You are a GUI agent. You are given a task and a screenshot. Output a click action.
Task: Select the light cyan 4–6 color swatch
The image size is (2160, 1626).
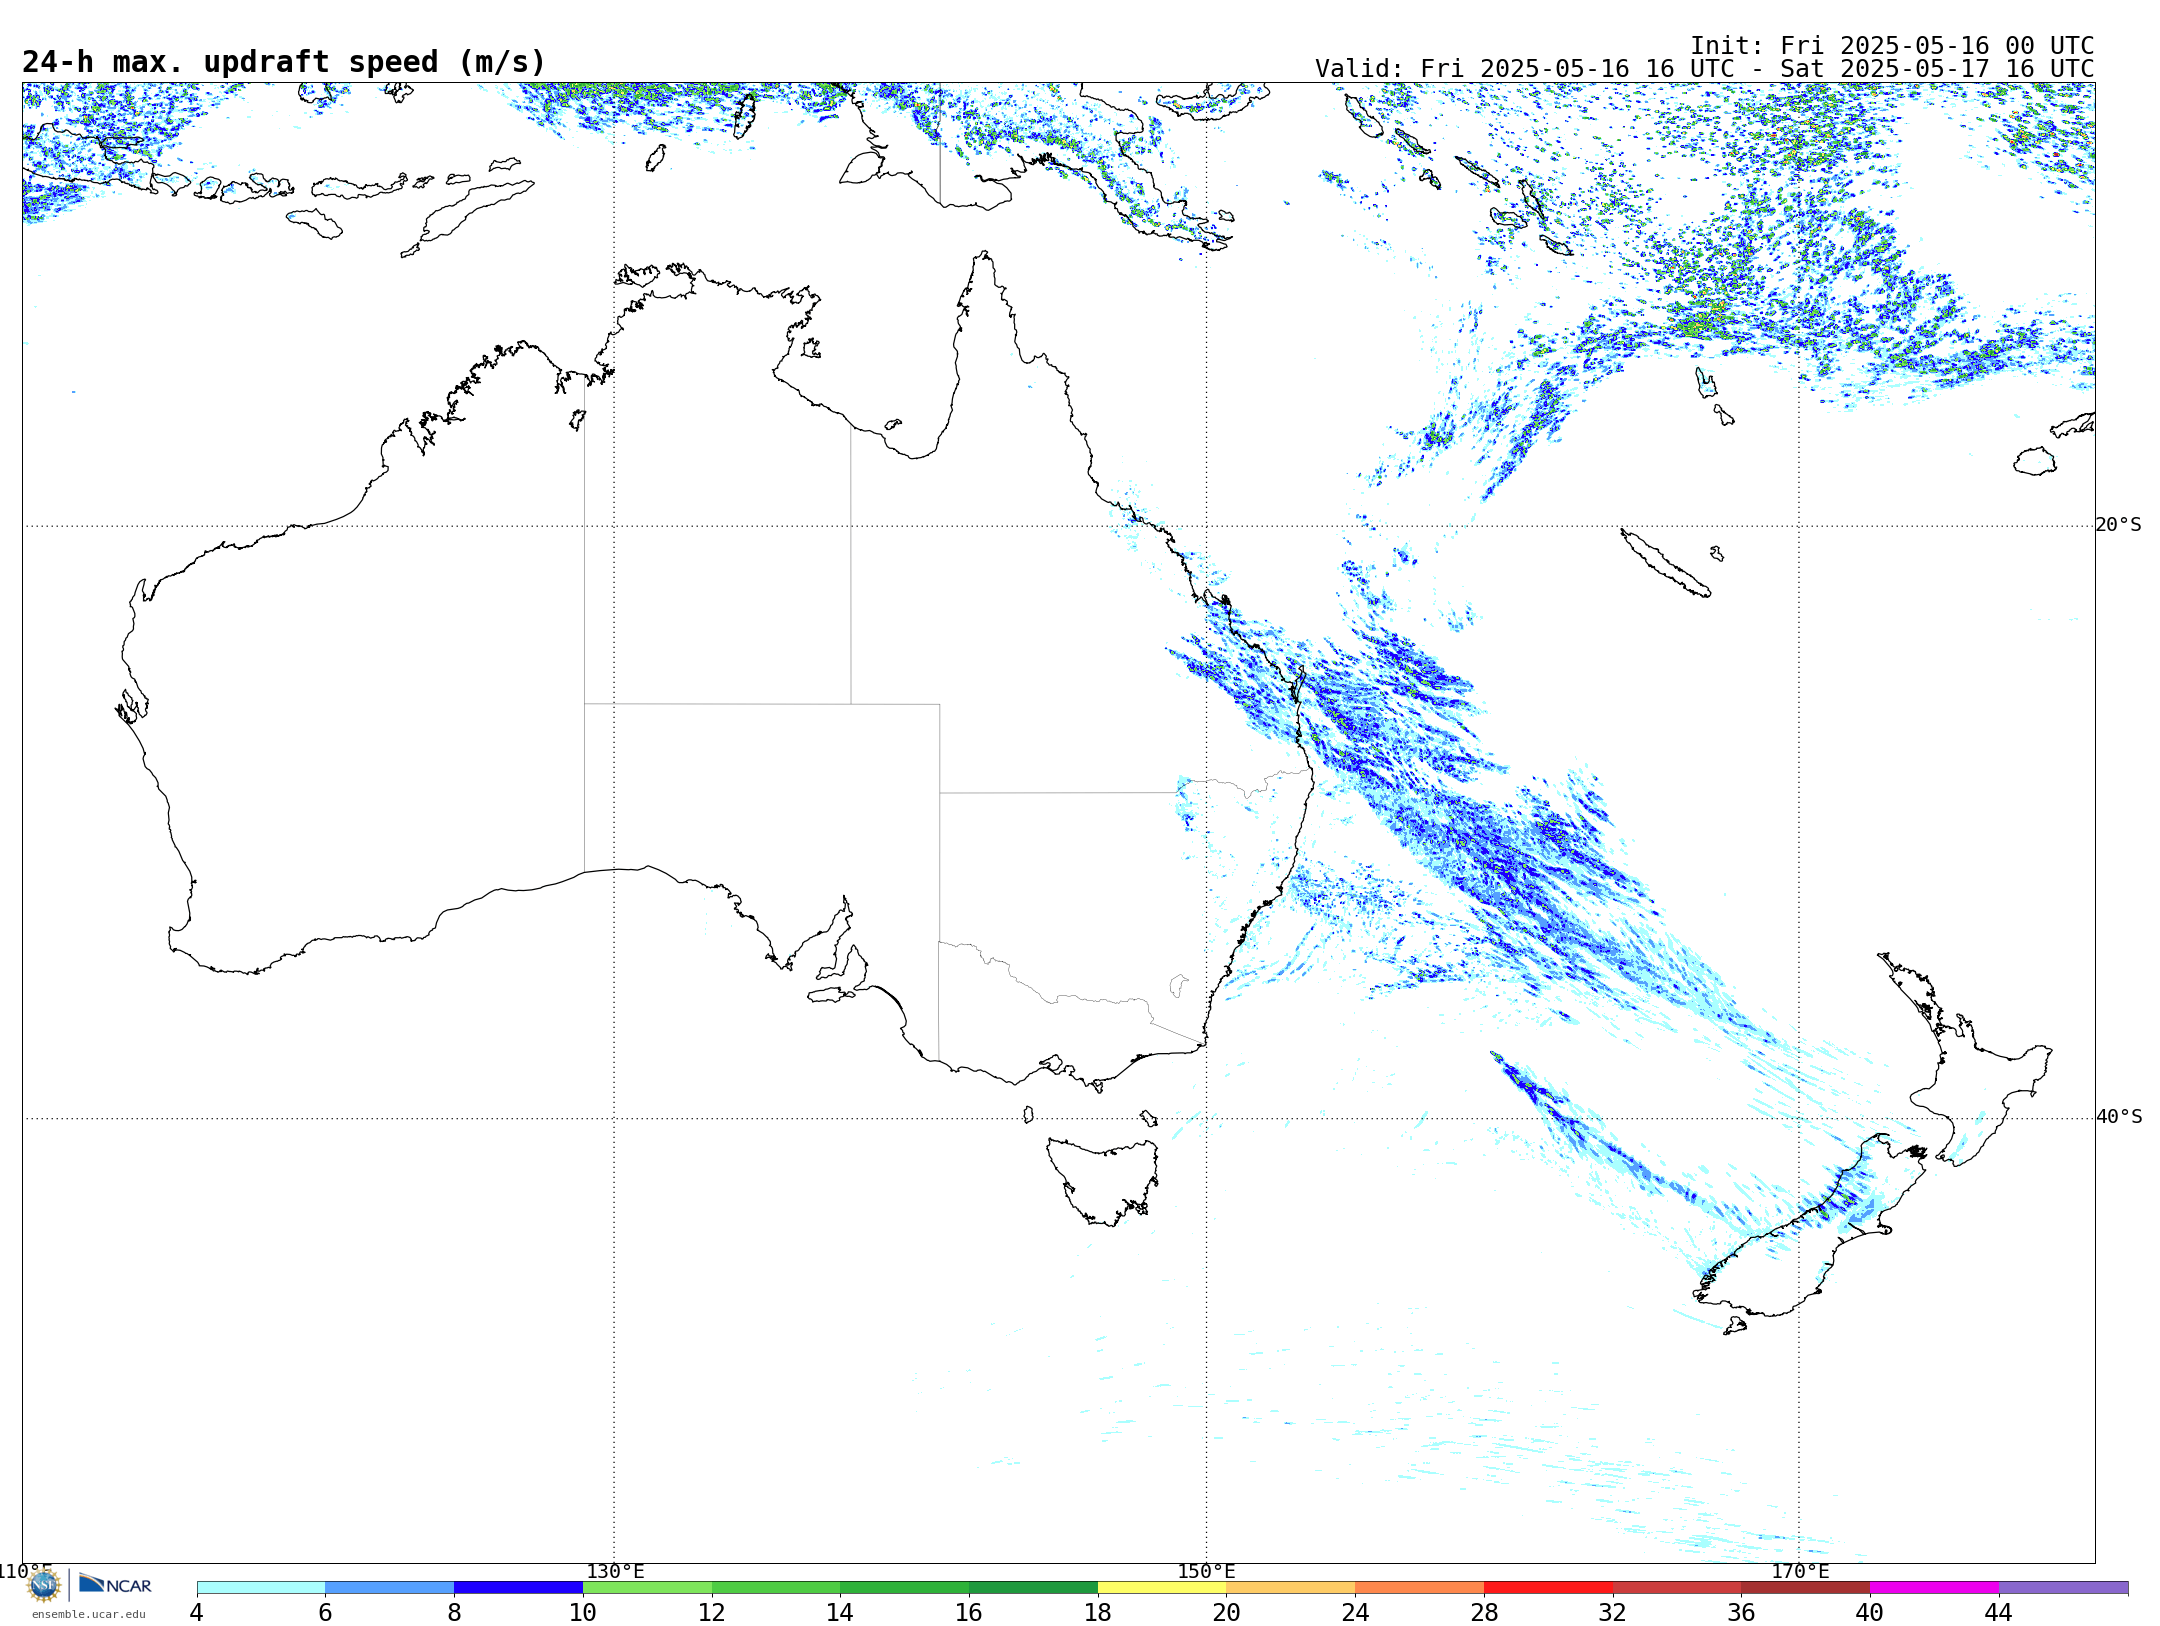click(261, 1587)
